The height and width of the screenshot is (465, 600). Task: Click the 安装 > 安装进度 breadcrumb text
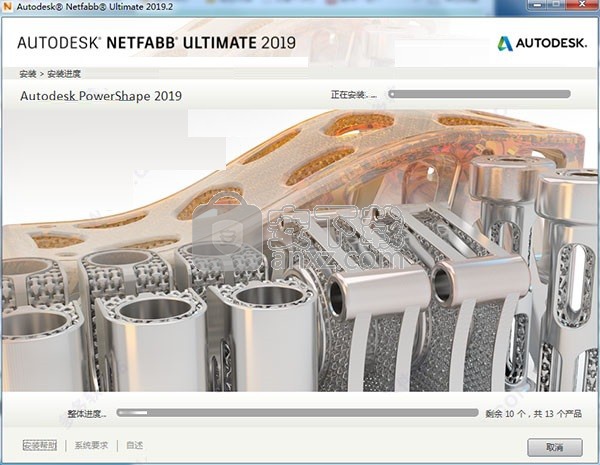[50, 74]
